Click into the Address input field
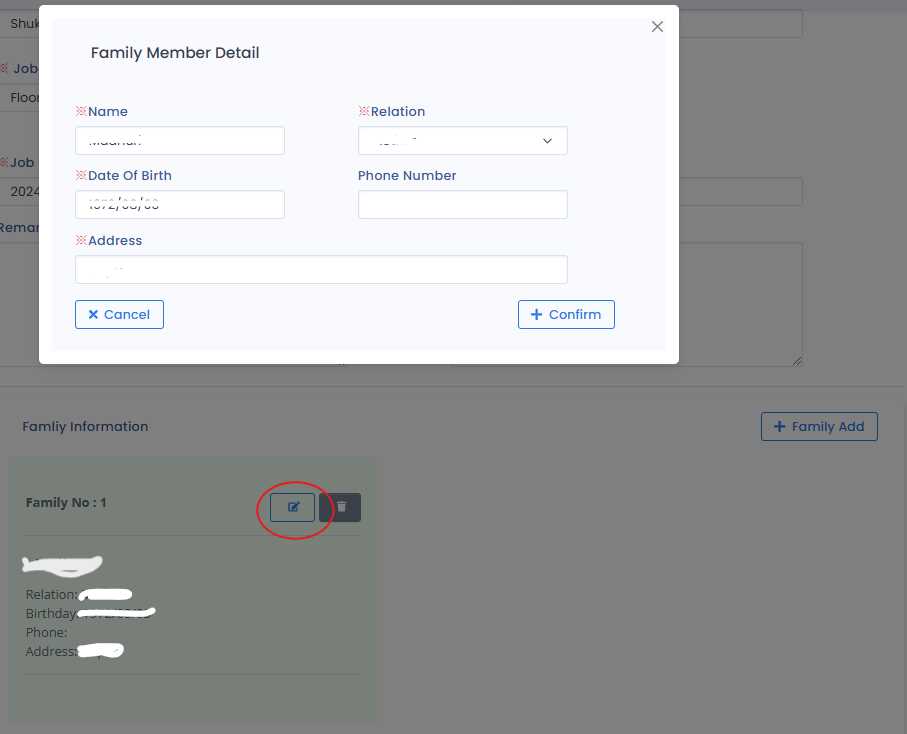This screenshot has height=734, width=907. (321, 270)
